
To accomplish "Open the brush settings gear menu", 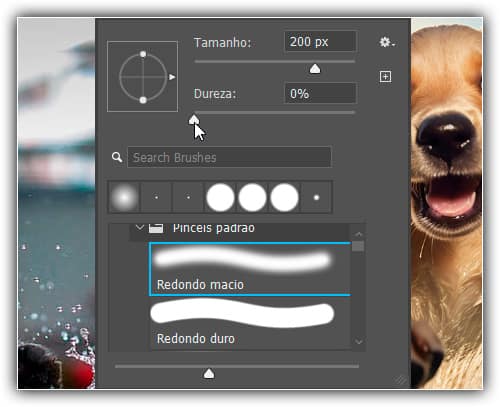I will [x=387, y=42].
